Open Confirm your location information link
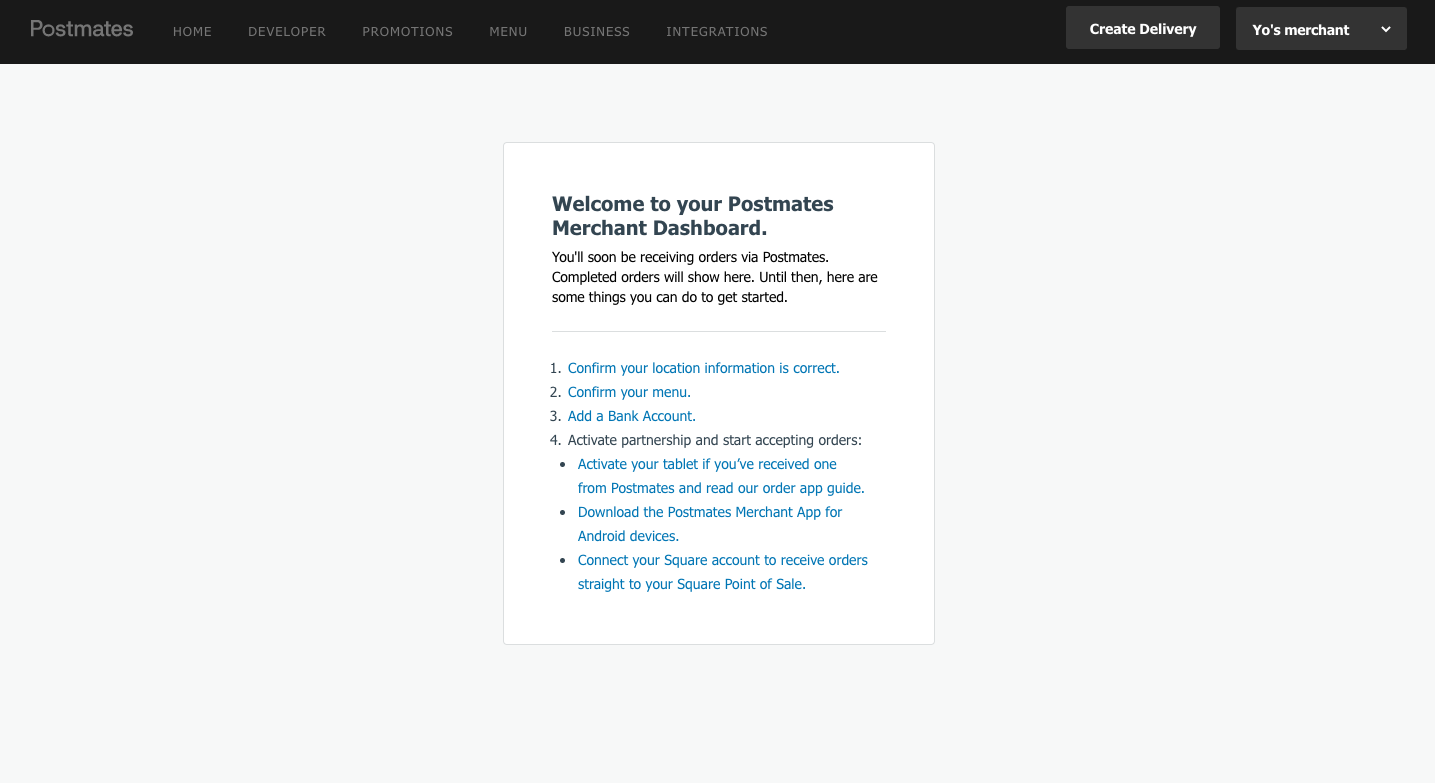 [704, 368]
